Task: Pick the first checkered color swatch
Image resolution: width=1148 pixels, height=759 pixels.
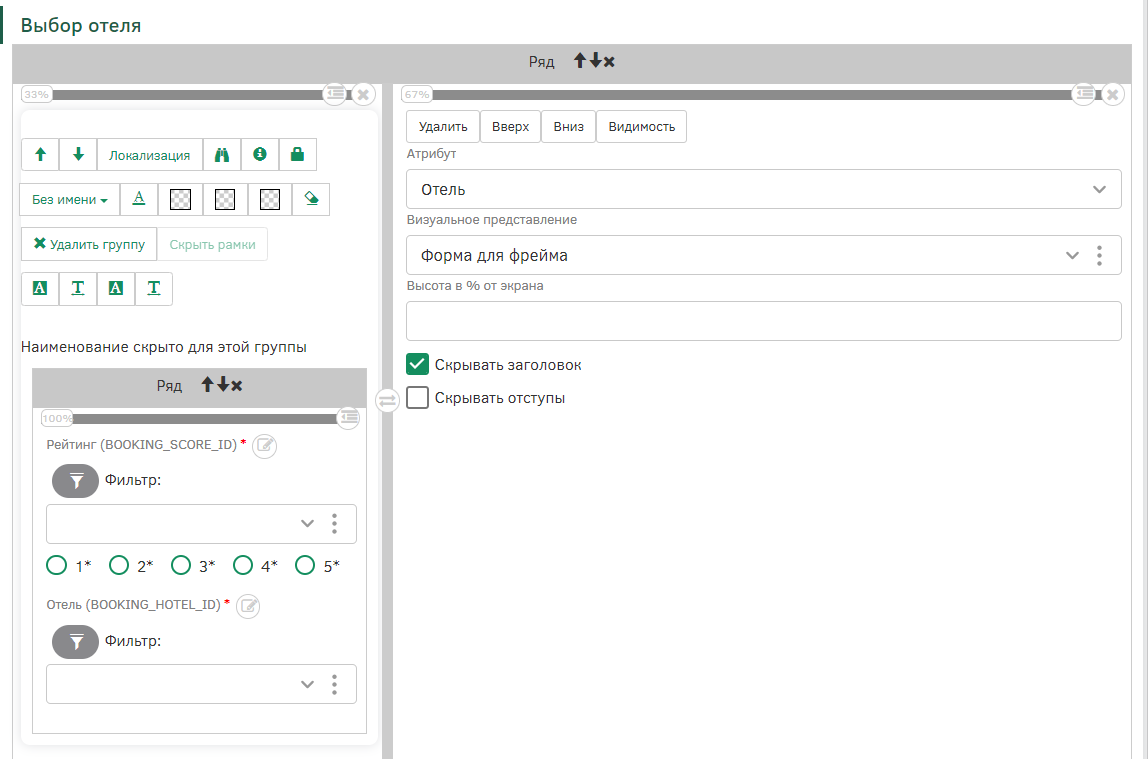Action: pyautogui.click(x=180, y=199)
